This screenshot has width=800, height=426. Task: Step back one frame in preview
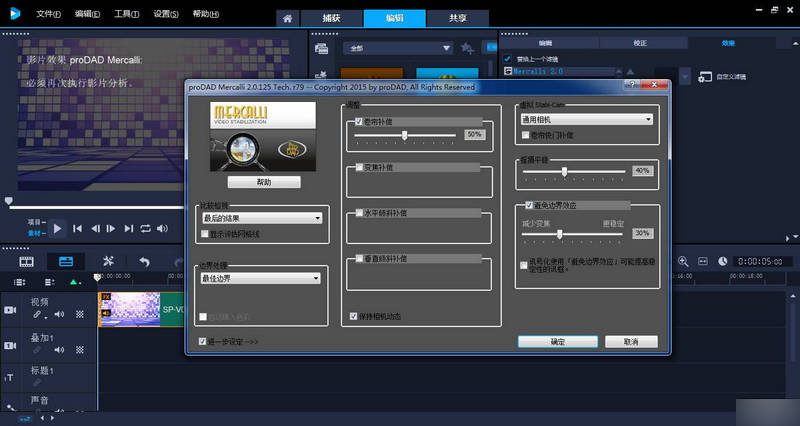click(x=95, y=229)
